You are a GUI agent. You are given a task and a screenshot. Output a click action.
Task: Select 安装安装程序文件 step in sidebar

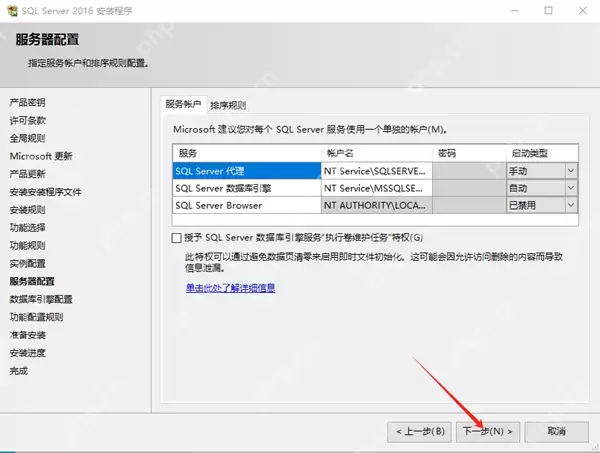coord(46,192)
